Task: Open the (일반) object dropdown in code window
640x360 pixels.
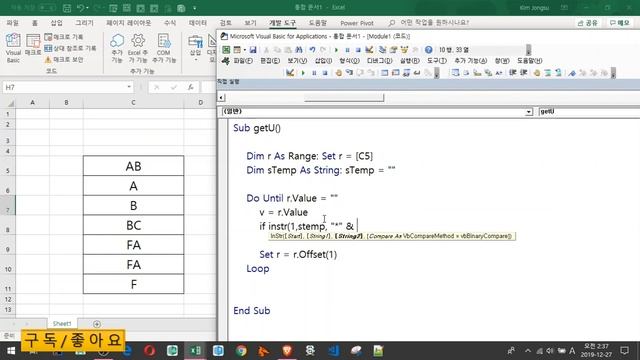Action: (x=529, y=111)
